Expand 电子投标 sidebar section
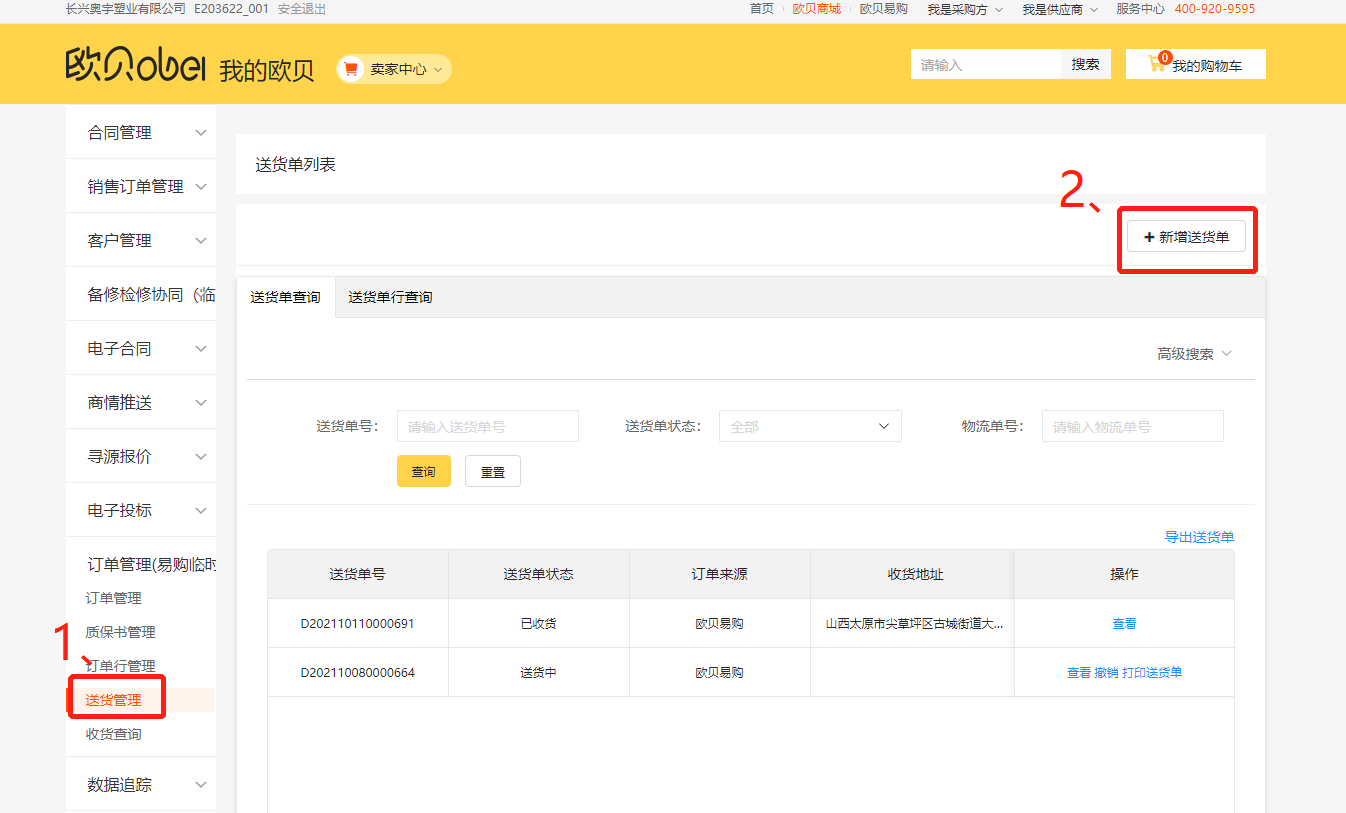 point(141,510)
